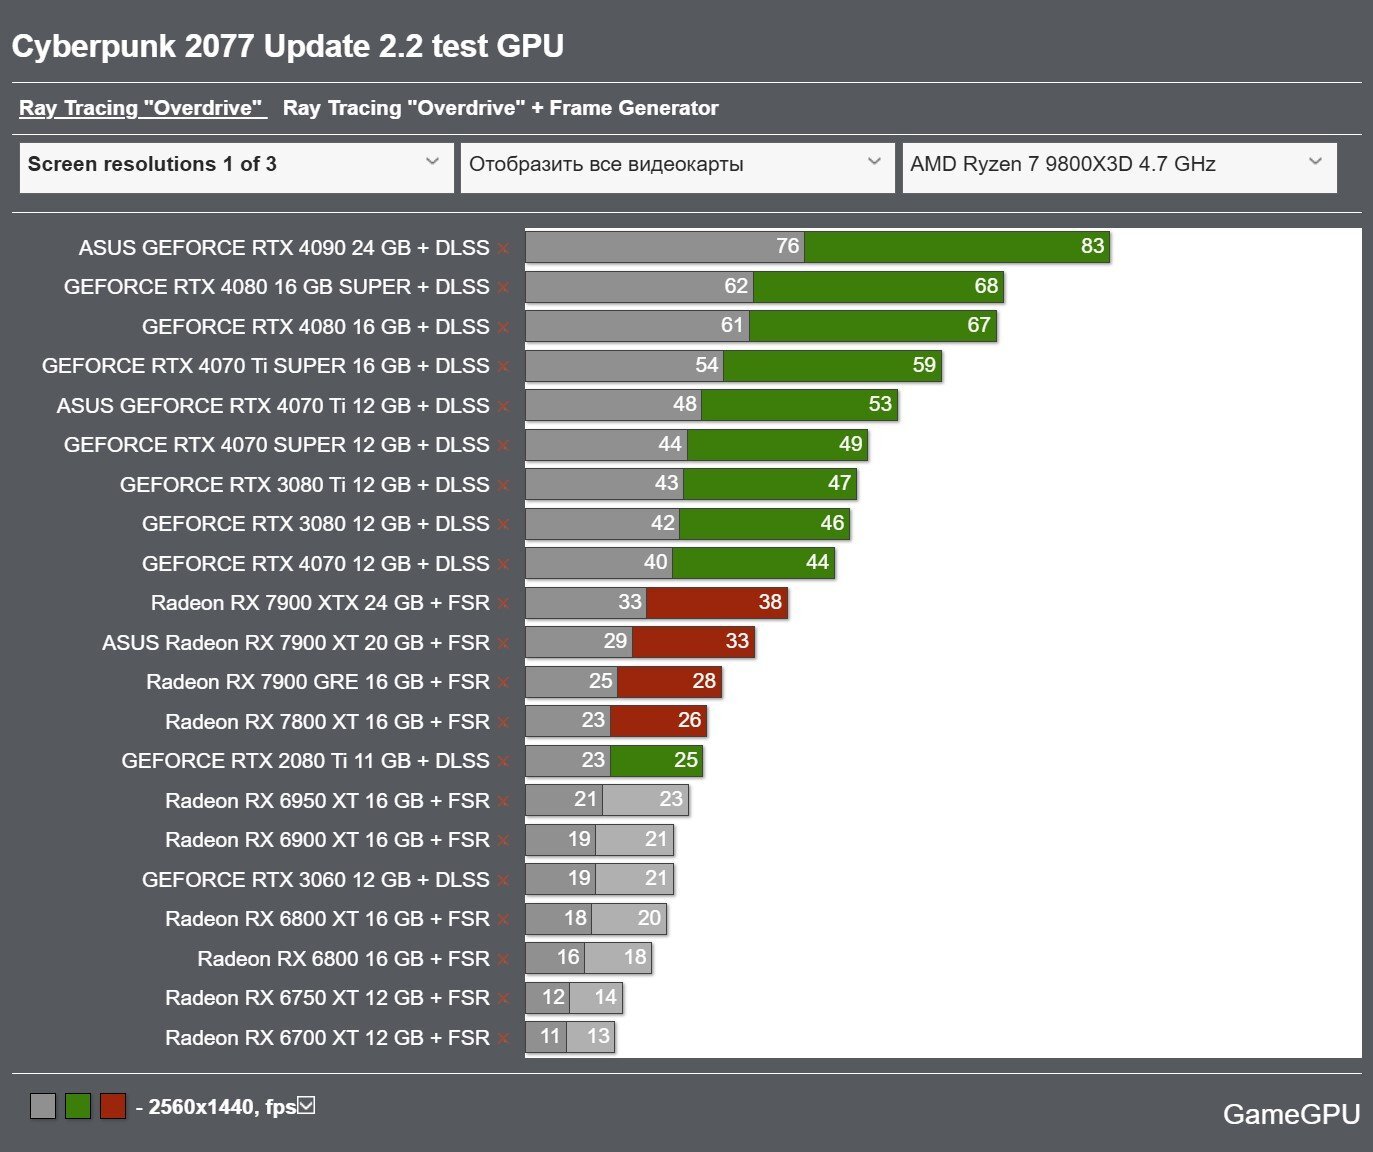1373x1152 pixels.
Task: Click label GEFORCE RTX 4080 16 GB SUPER + DLSS
Action: [277, 287]
